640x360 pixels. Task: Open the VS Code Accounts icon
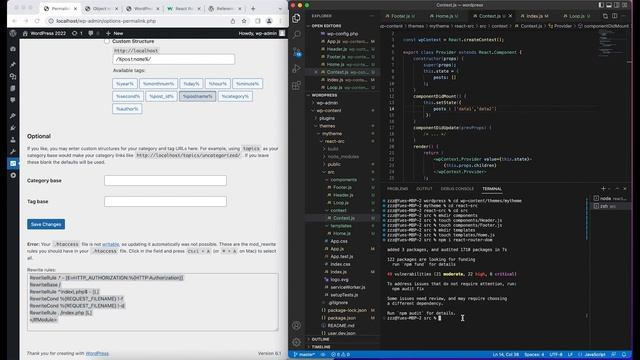click(x=297, y=325)
